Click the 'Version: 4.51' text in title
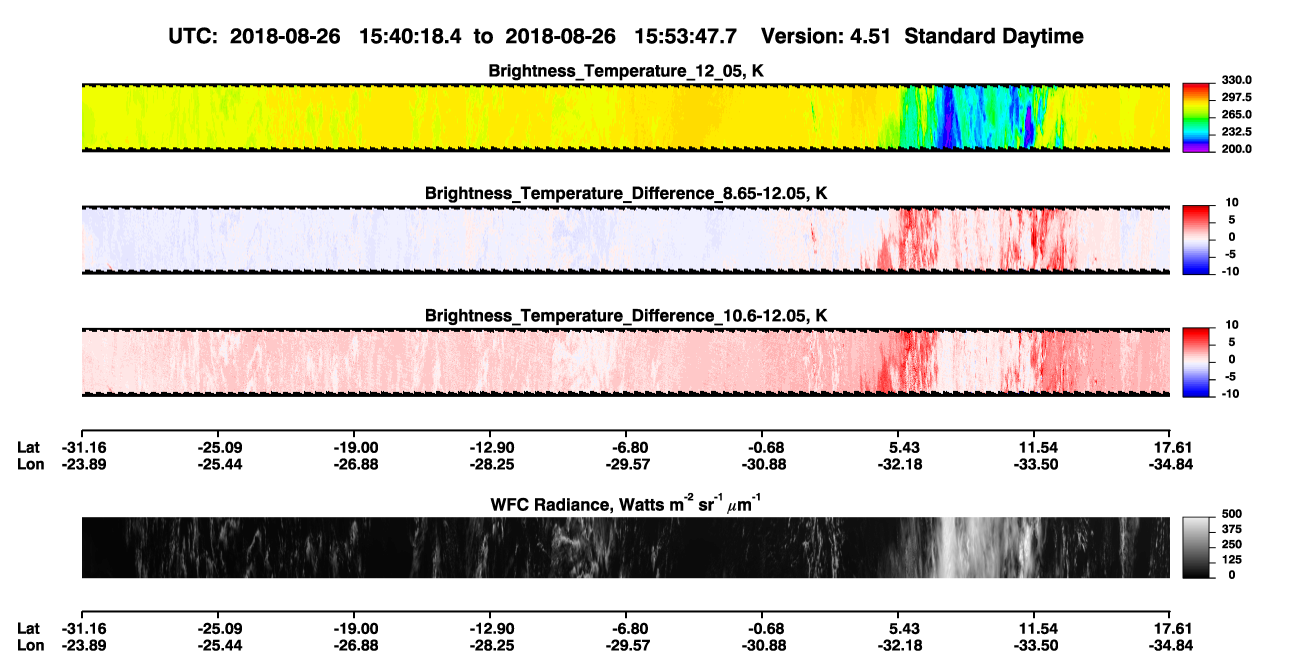The height and width of the screenshot is (667, 1300). [x=826, y=36]
